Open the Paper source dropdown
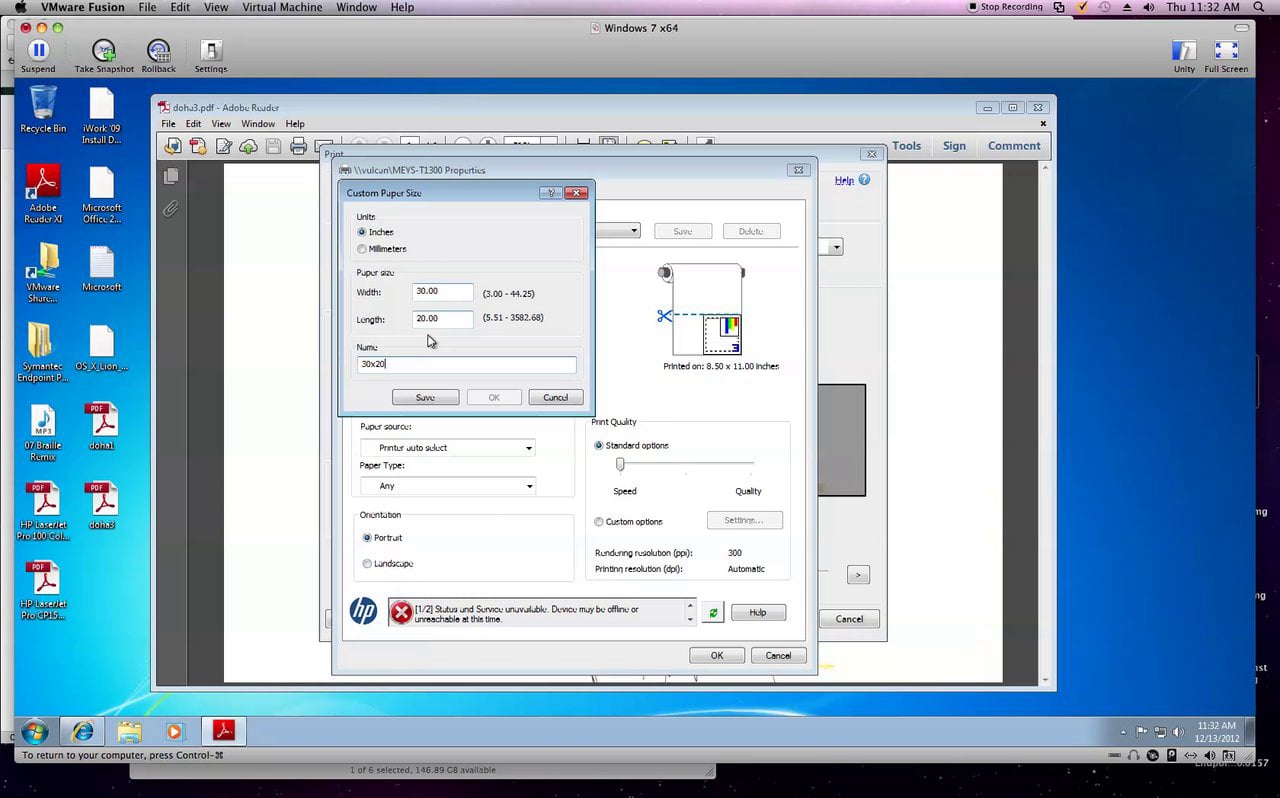Screen dimensions: 1280x798 coord(448,448)
